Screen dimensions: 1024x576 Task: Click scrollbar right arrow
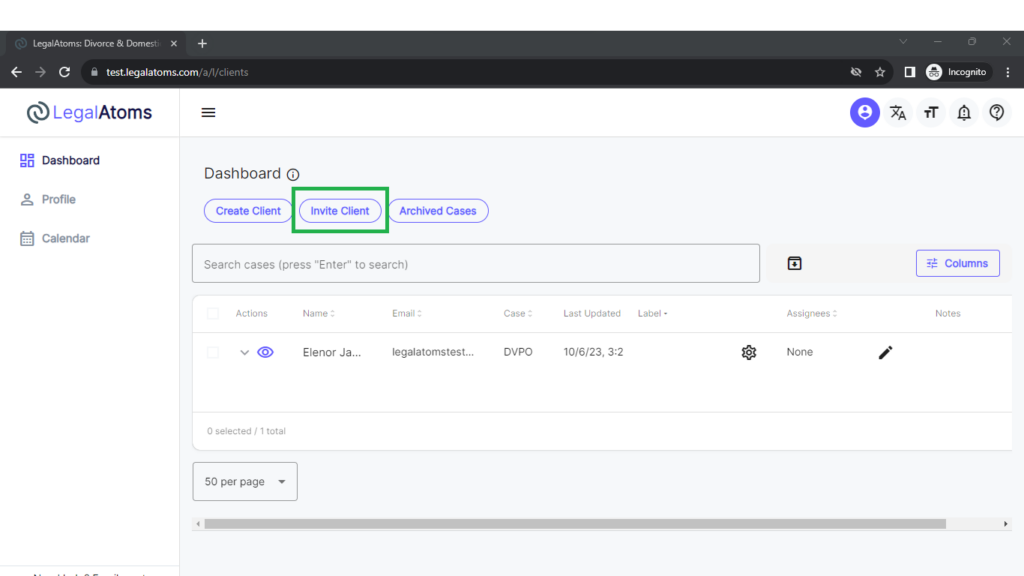pyautogui.click(x=1006, y=524)
